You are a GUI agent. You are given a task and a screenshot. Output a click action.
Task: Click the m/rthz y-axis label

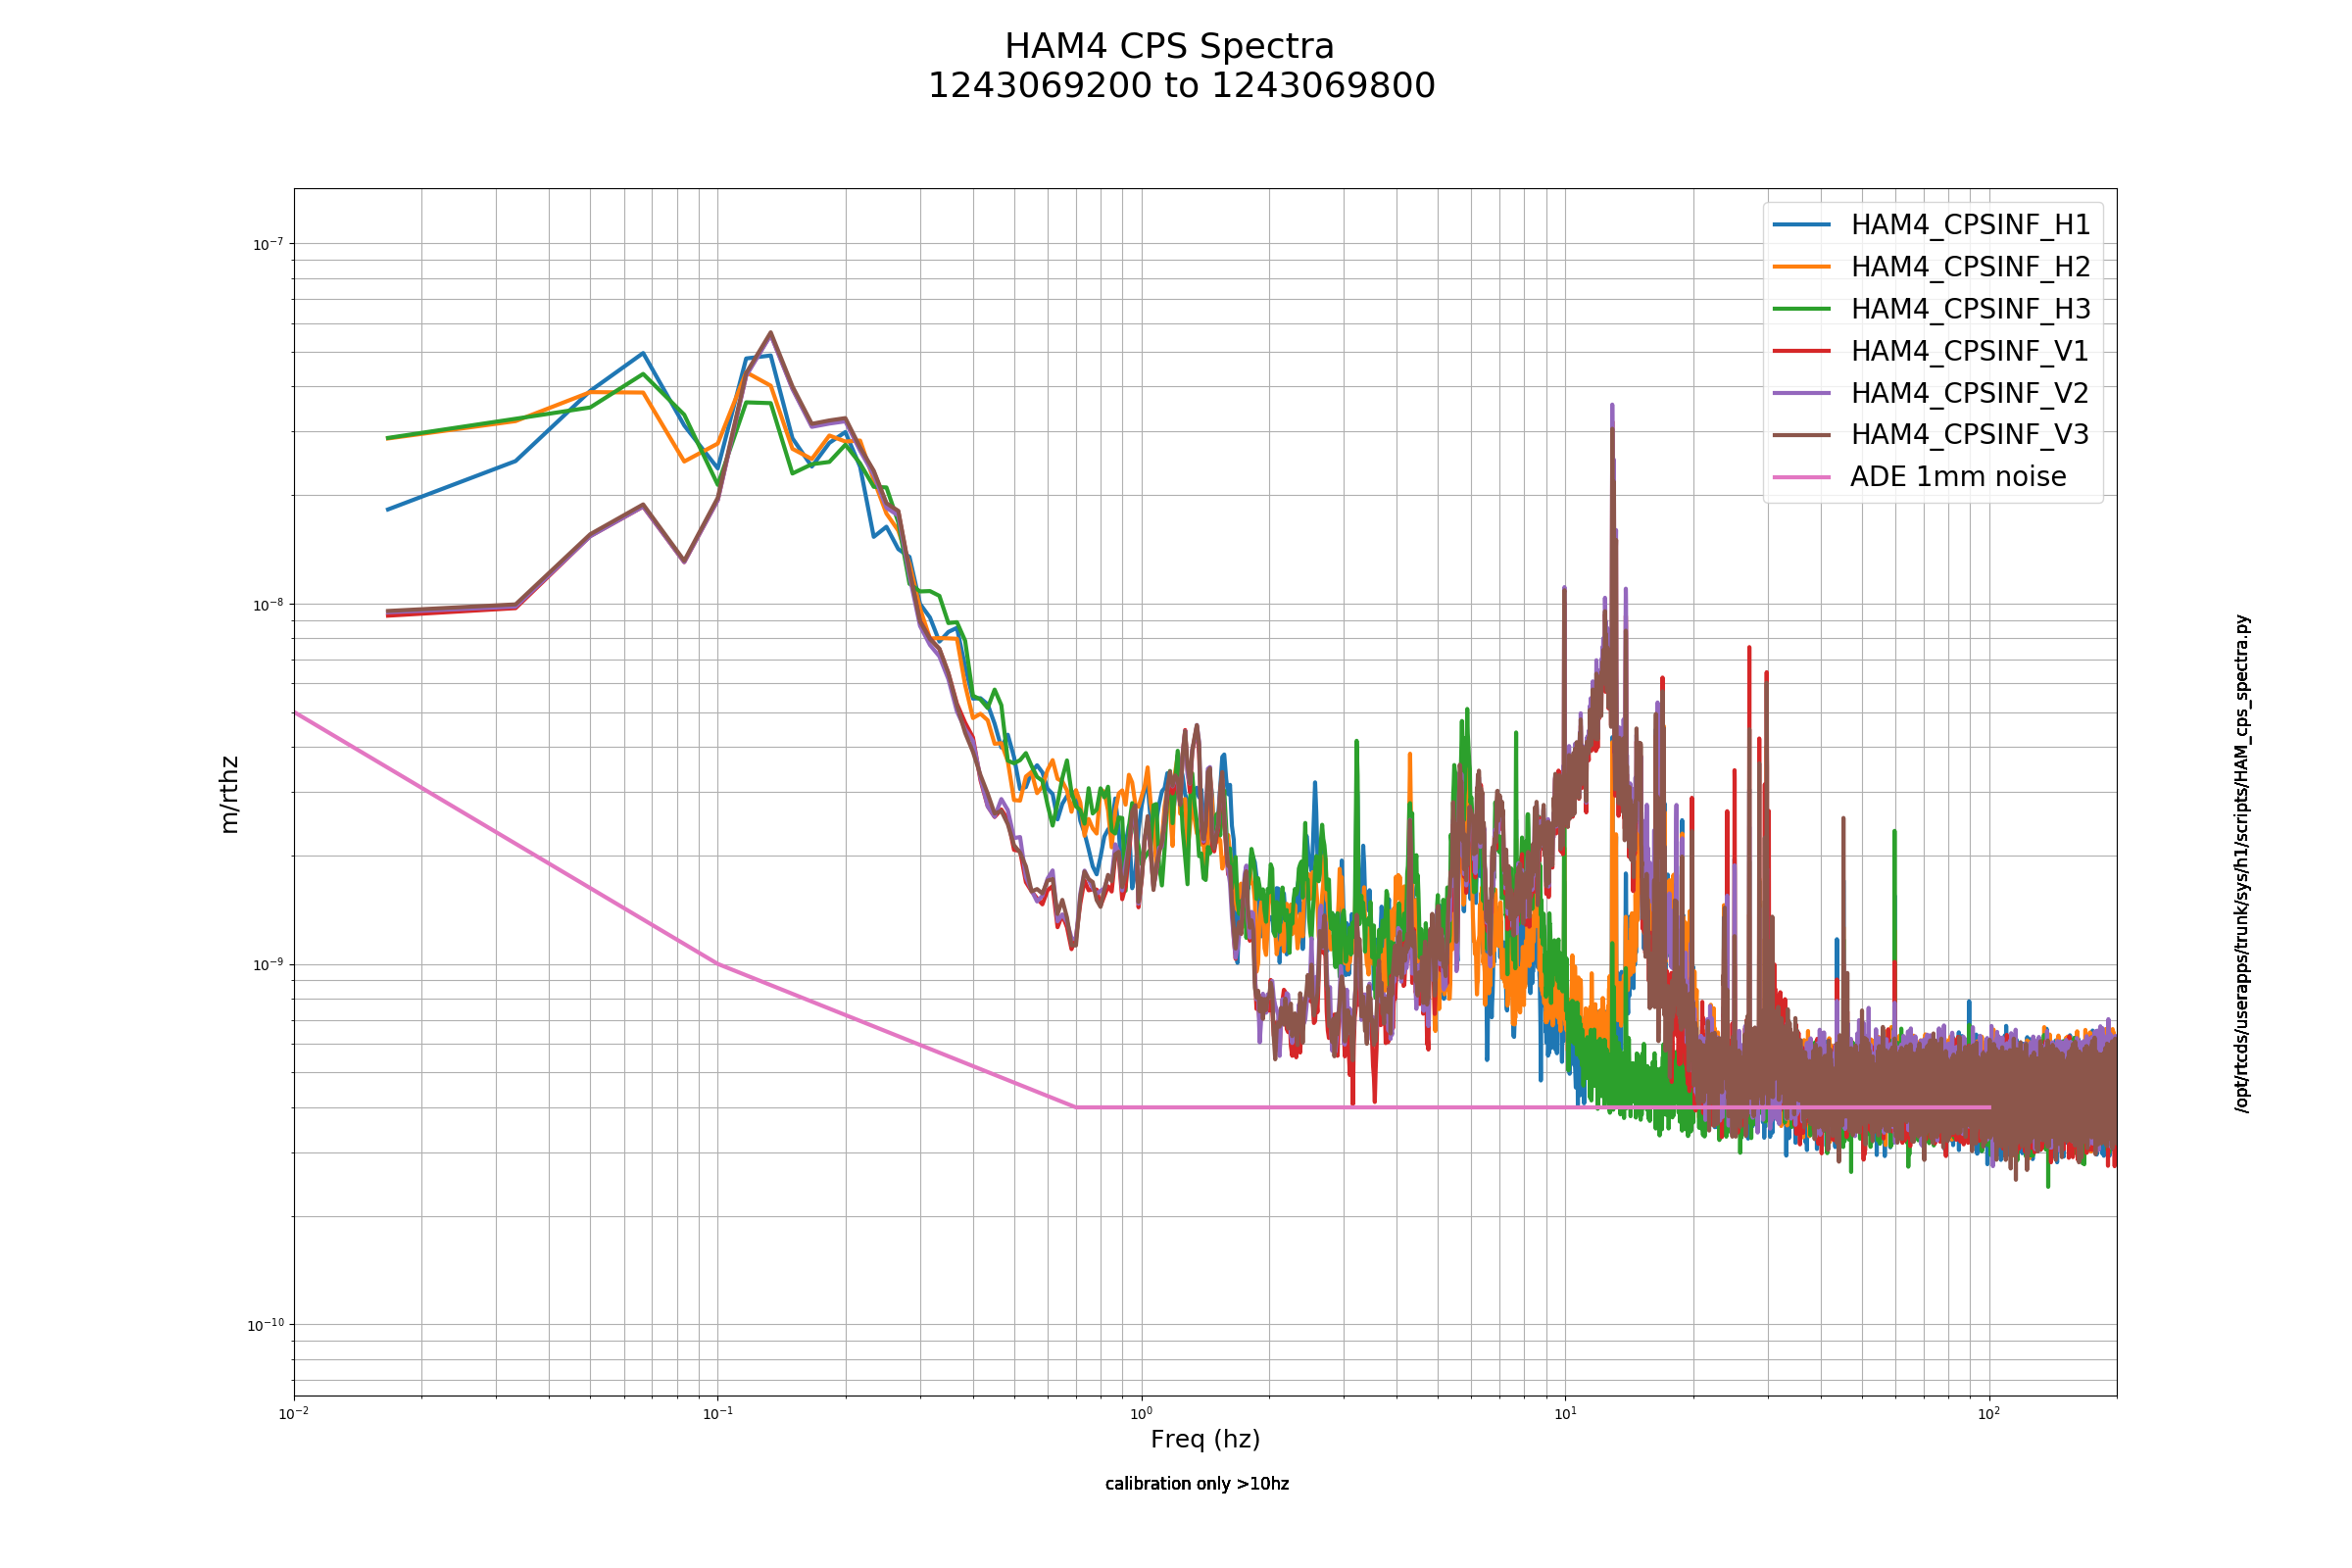tap(229, 794)
